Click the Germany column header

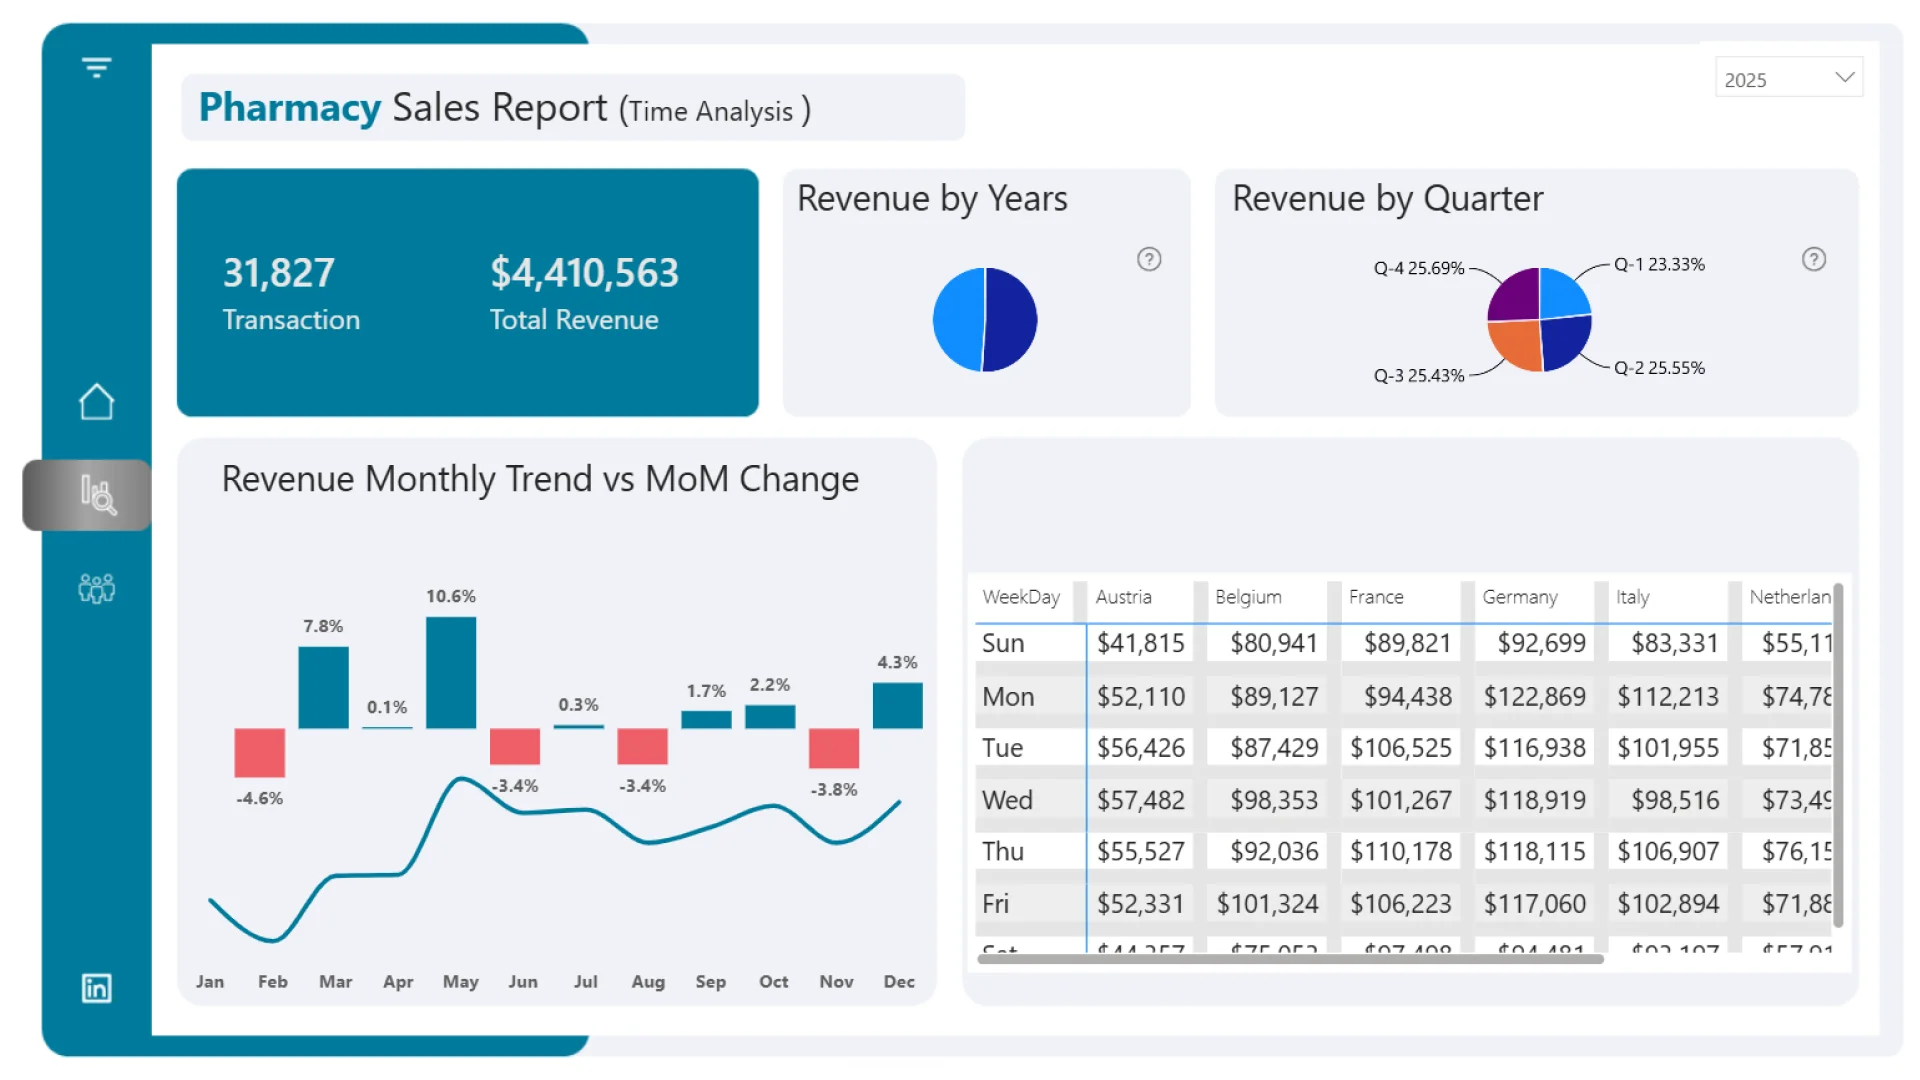pos(1519,597)
